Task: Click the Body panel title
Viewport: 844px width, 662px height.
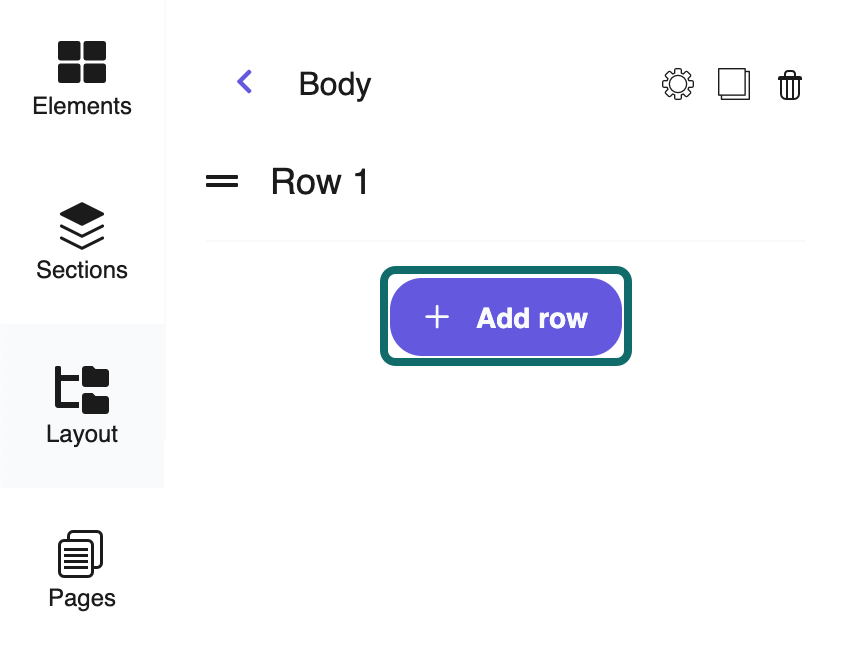Action: pos(335,84)
